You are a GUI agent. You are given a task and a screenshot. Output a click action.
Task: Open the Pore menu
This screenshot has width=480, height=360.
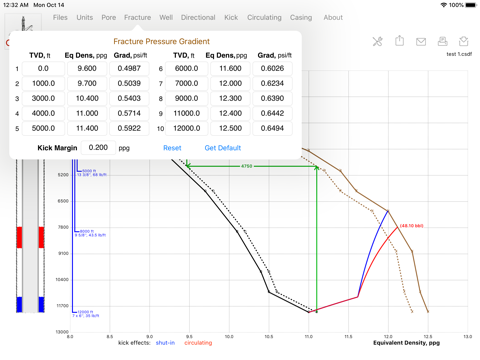[x=109, y=17]
